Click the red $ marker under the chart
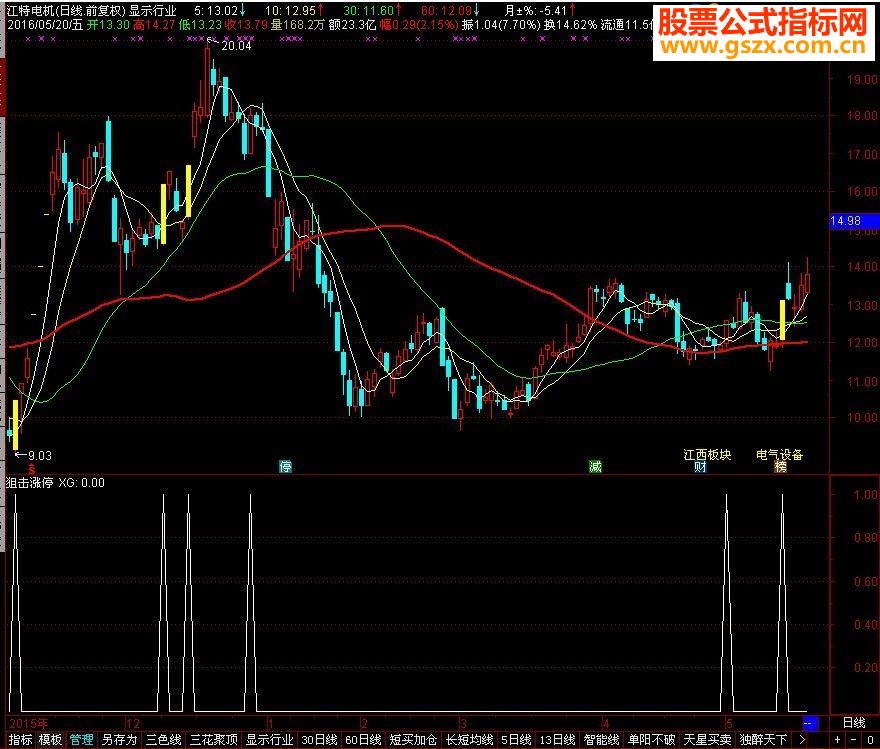880x749 pixels. (32, 469)
